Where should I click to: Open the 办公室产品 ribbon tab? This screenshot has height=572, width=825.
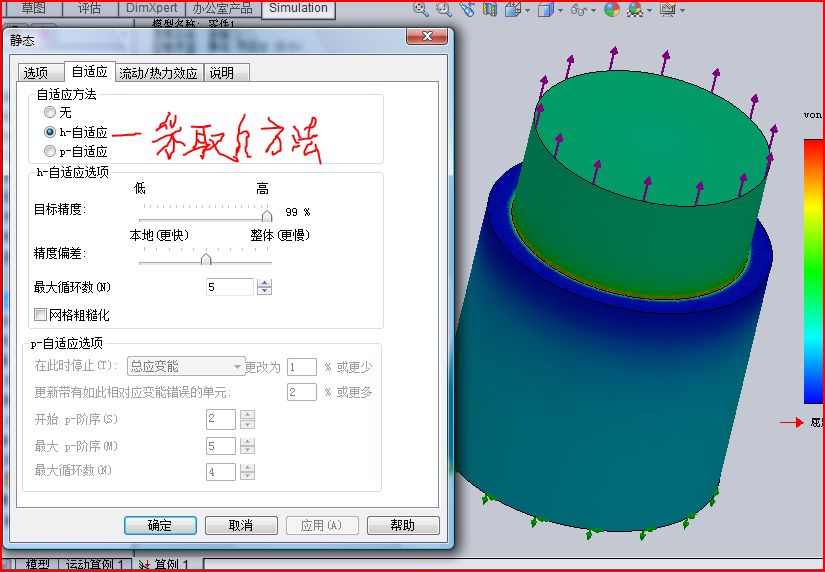223,8
